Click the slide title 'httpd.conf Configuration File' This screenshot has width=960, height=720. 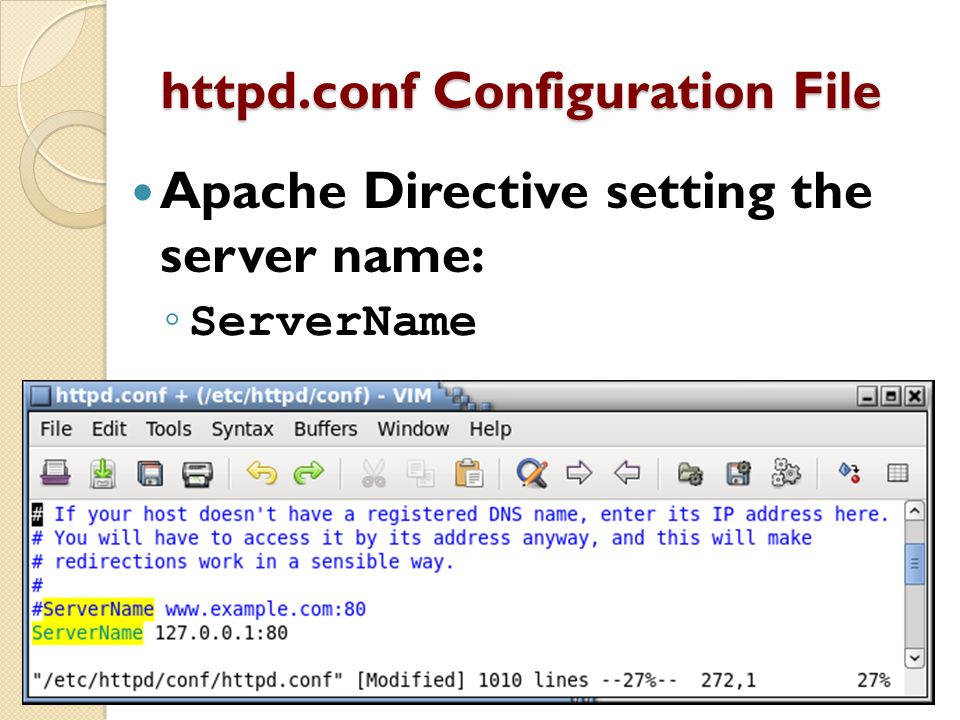[520, 92]
